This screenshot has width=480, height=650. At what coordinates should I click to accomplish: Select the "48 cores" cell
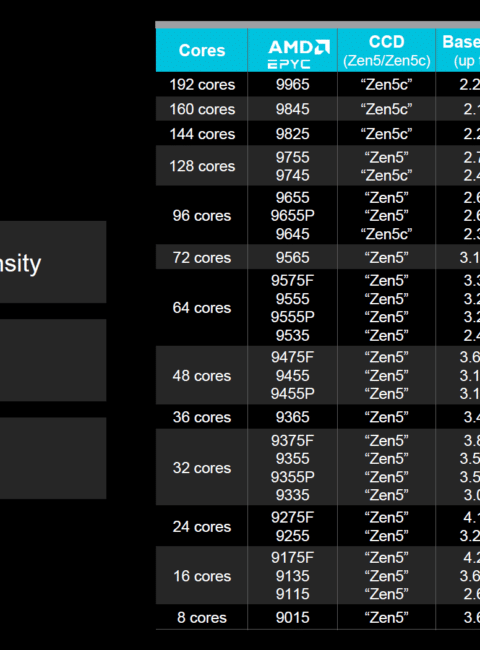(202, 376)
